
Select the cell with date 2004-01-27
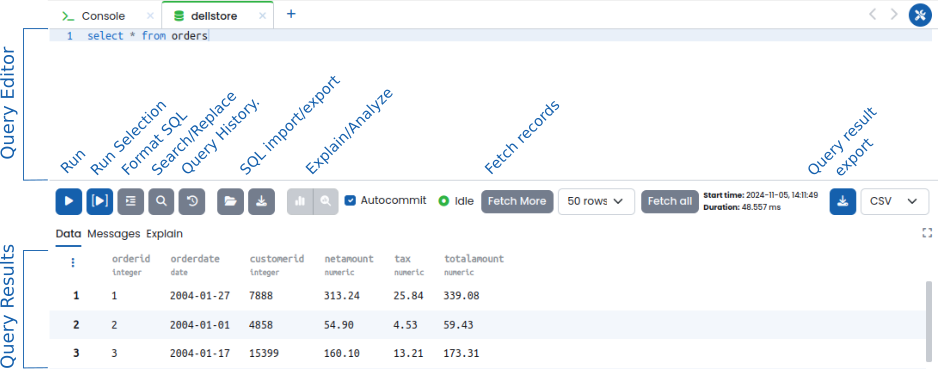[x=200, y=295]
